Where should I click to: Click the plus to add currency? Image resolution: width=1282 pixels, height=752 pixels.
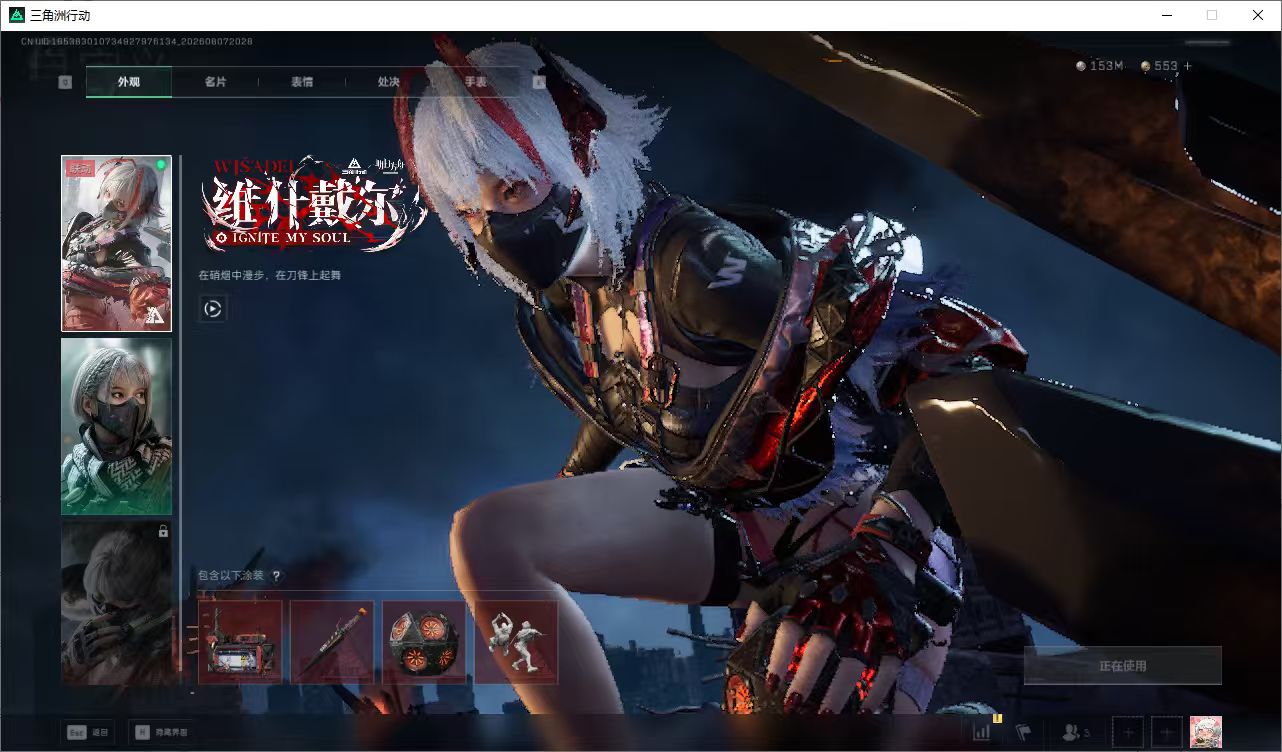click(1188, 66)
